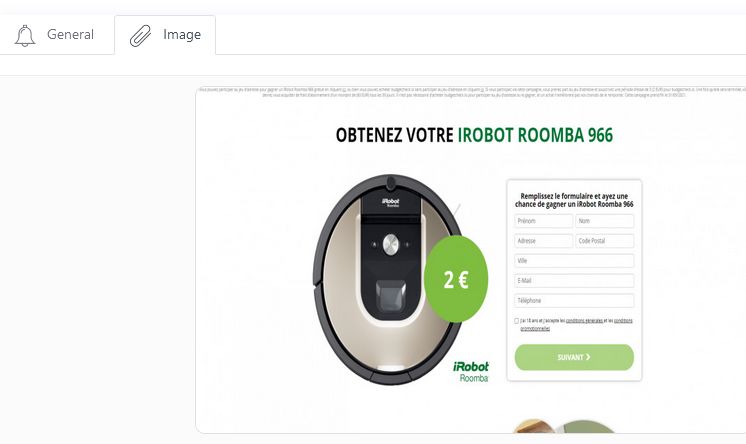Click the Prénom input field

[x=543, y=221]
